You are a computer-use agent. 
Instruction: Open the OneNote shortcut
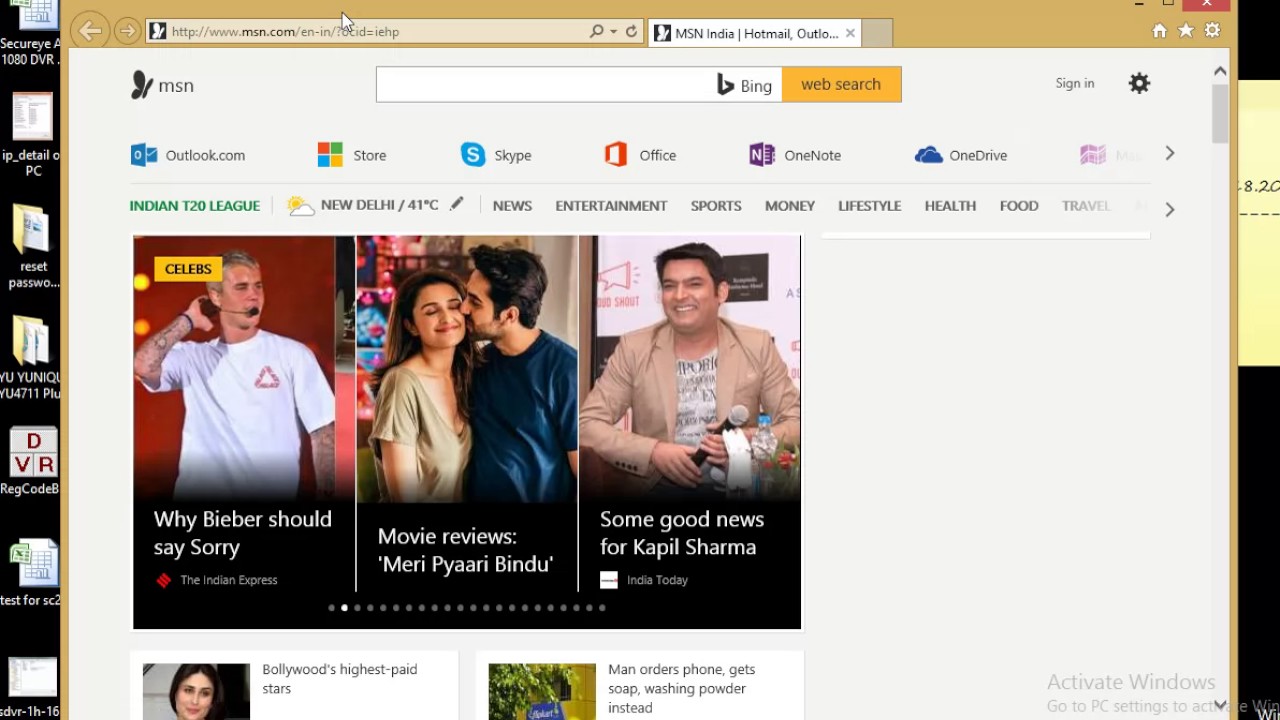pyautogui.click(x=795, y=155)
